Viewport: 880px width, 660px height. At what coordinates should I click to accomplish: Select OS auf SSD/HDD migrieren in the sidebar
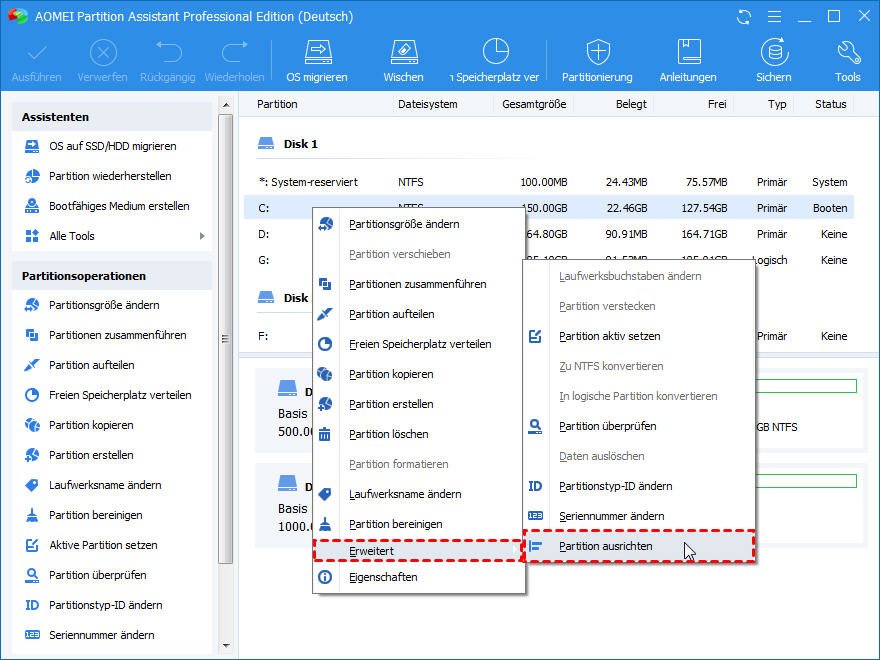click(x=112, y=146)
